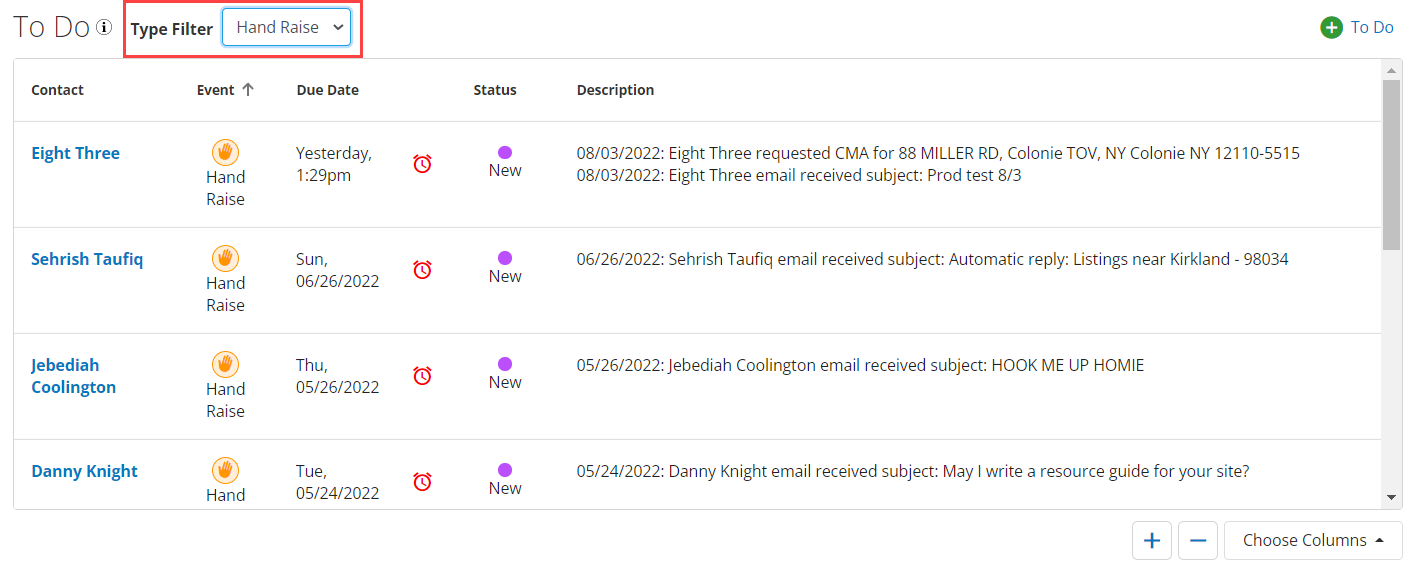This screenshot has height=571, width=1423.
Task: Click Hand Raise icon for Danny Knight
Action: [225, 470]
